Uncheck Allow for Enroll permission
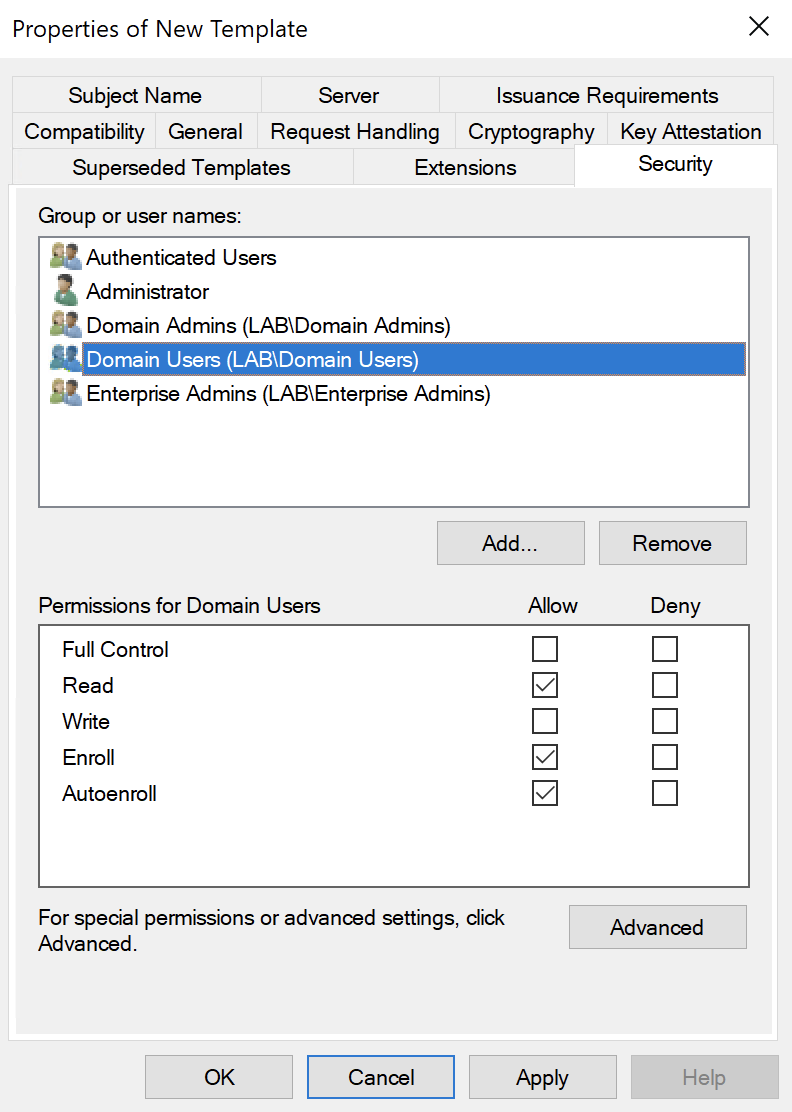792x1112 pixels. (x=545, y=757)
